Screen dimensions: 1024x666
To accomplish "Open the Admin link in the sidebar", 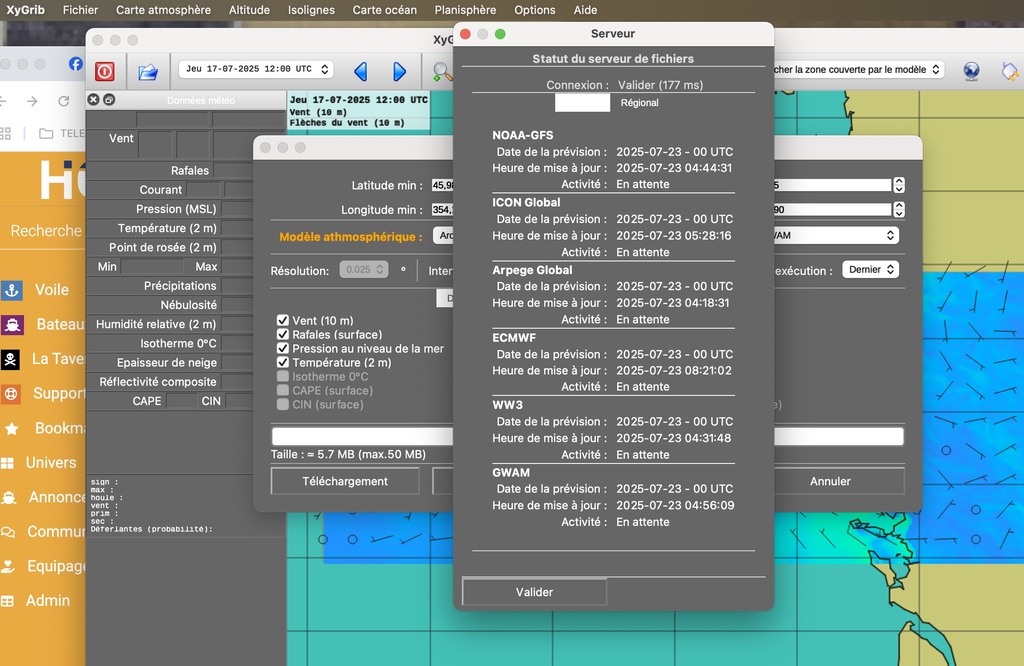I will point(48,601).
